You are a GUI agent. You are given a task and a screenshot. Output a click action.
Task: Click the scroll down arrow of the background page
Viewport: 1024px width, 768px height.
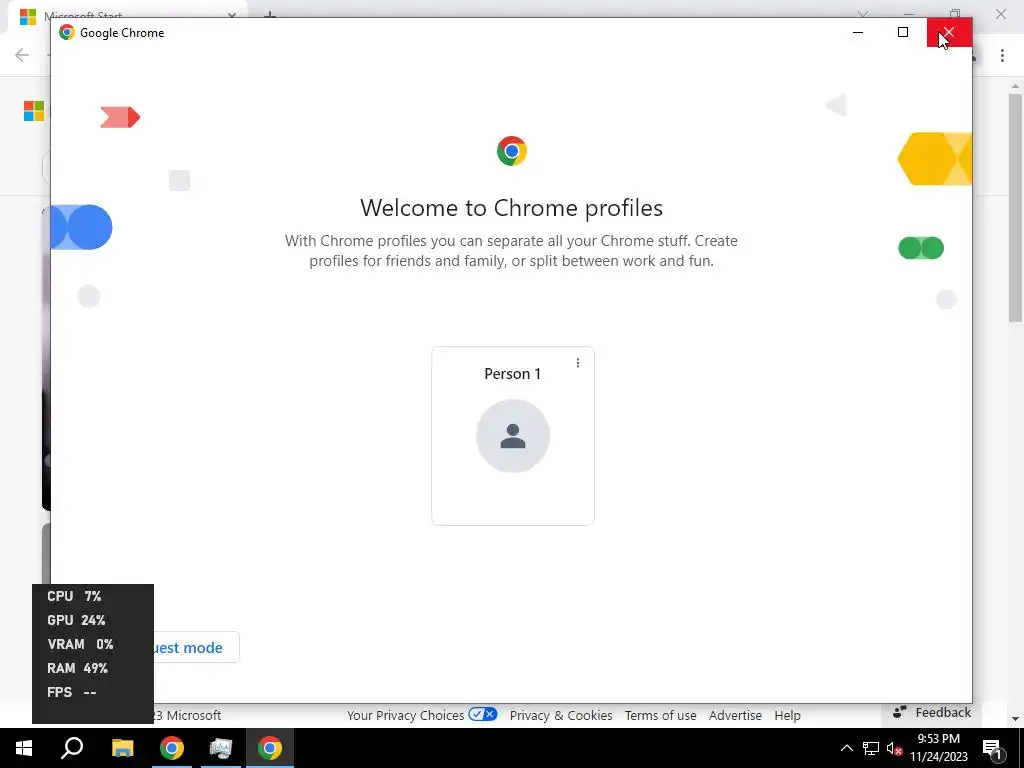(1015, 719)
